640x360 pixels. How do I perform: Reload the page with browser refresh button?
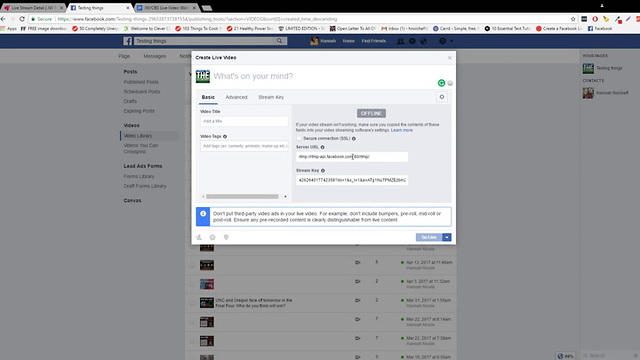coord(22,19)
